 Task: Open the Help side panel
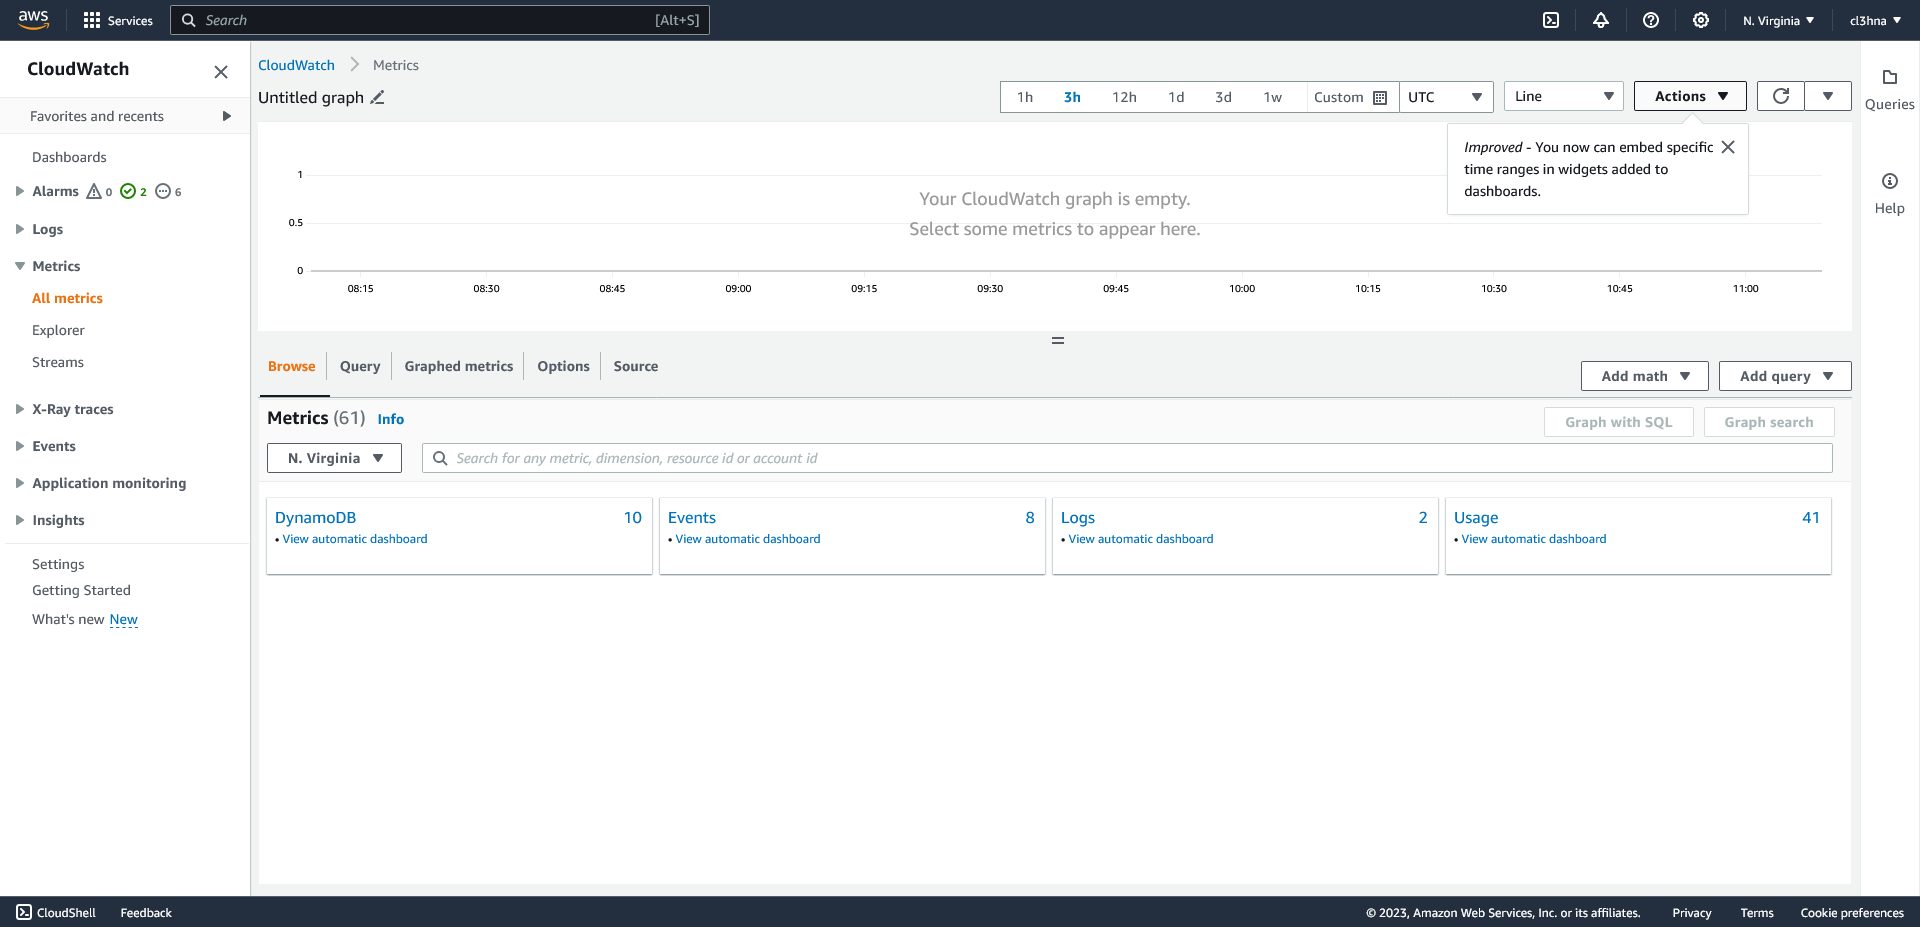coord(1889,194)
